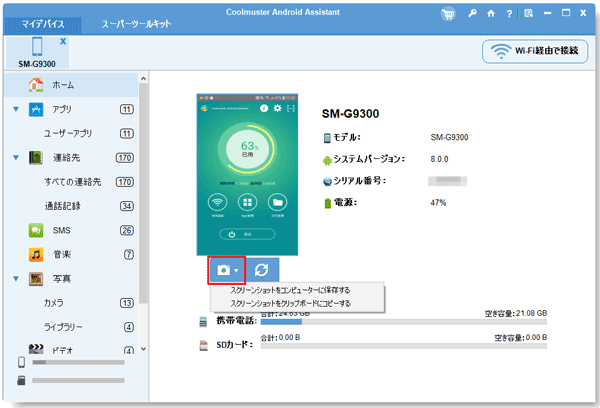Click the ホーム house icon
The image size is (600, 408).
pyautogui.click(x=36, y=85)
